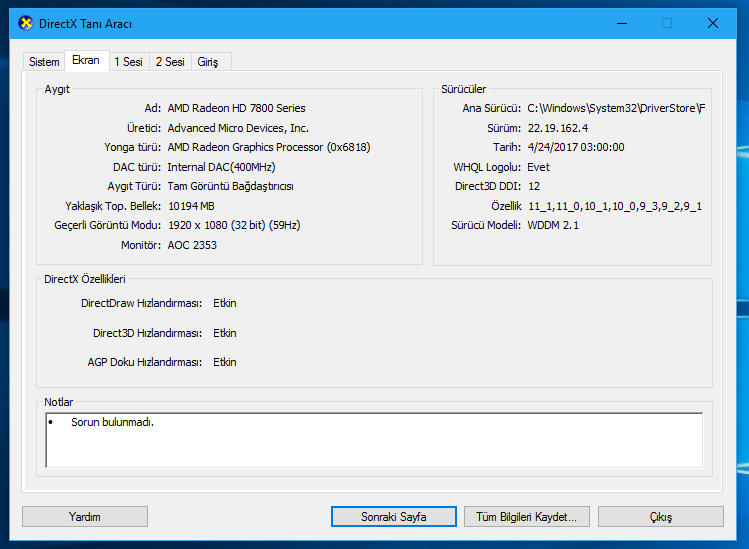
Task: Click 'Tam Görüntü Bağdaştırıcısı' value
Action: [x=230, y=186]
